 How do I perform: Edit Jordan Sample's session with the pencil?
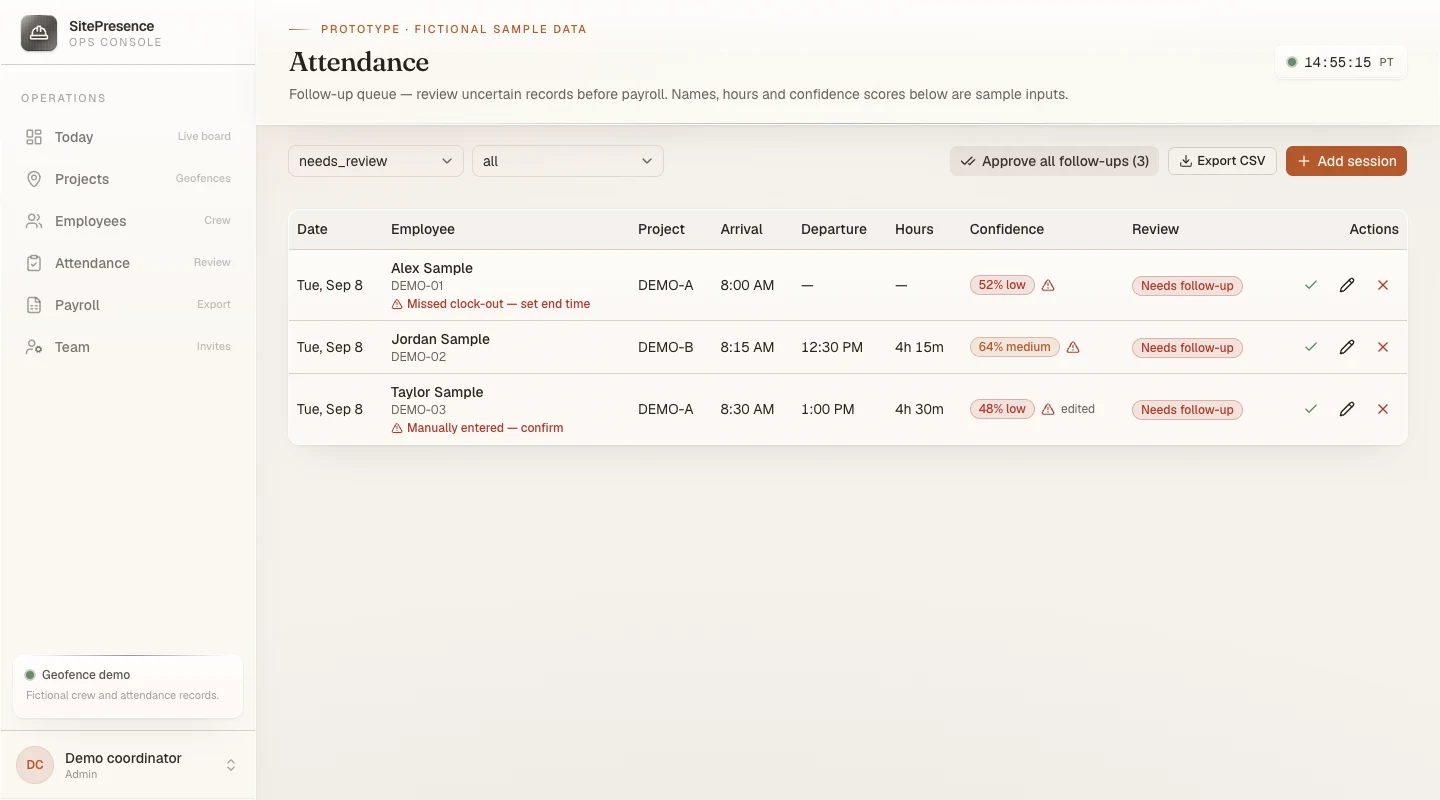[x=1347, y=347]
